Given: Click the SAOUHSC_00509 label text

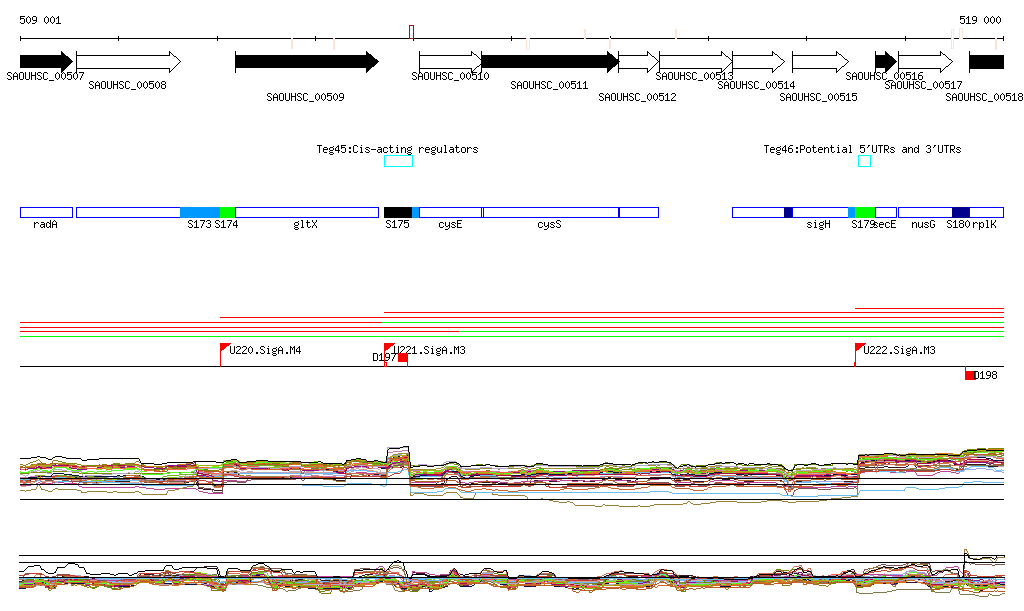Looking at the screenshot, I should tap(305, 97).
